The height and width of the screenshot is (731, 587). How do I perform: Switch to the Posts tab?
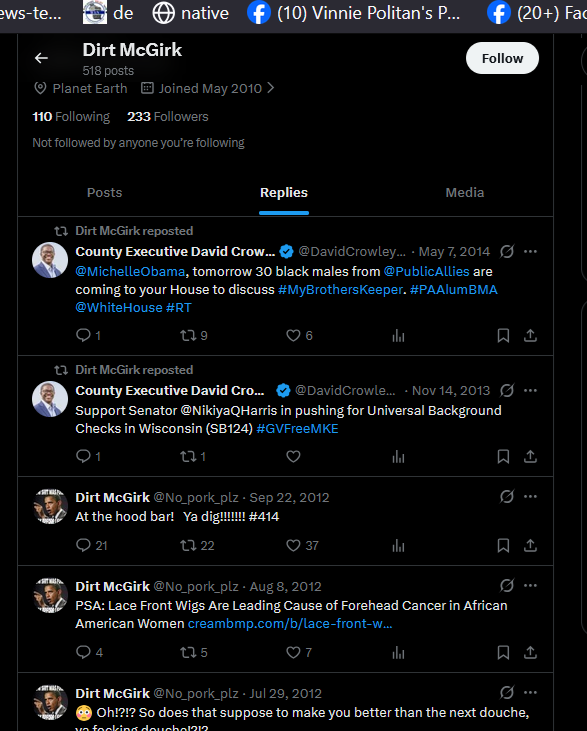point(104,193)
